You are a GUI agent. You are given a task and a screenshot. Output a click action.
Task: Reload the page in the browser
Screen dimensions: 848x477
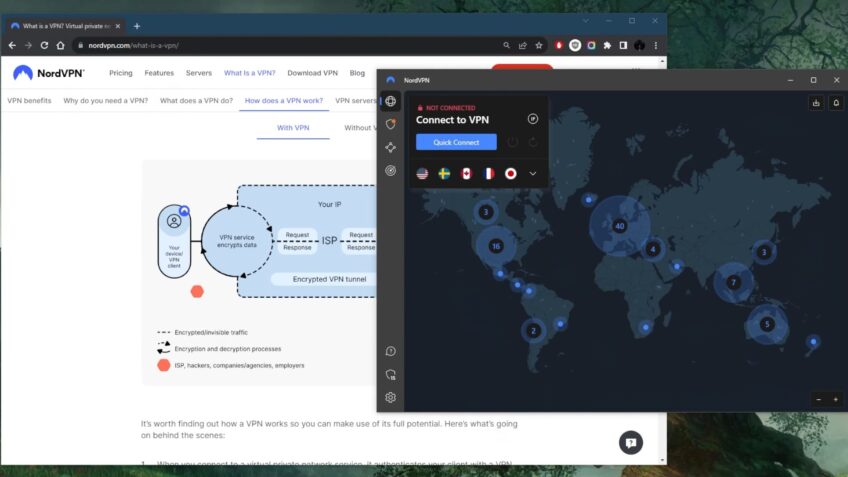point(44,45)
